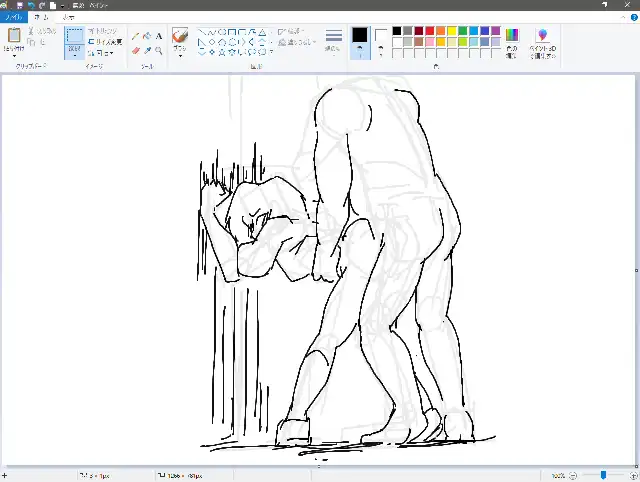
Task: Select the Fill with color bucket tool
Action: click(x=147, y=36)
